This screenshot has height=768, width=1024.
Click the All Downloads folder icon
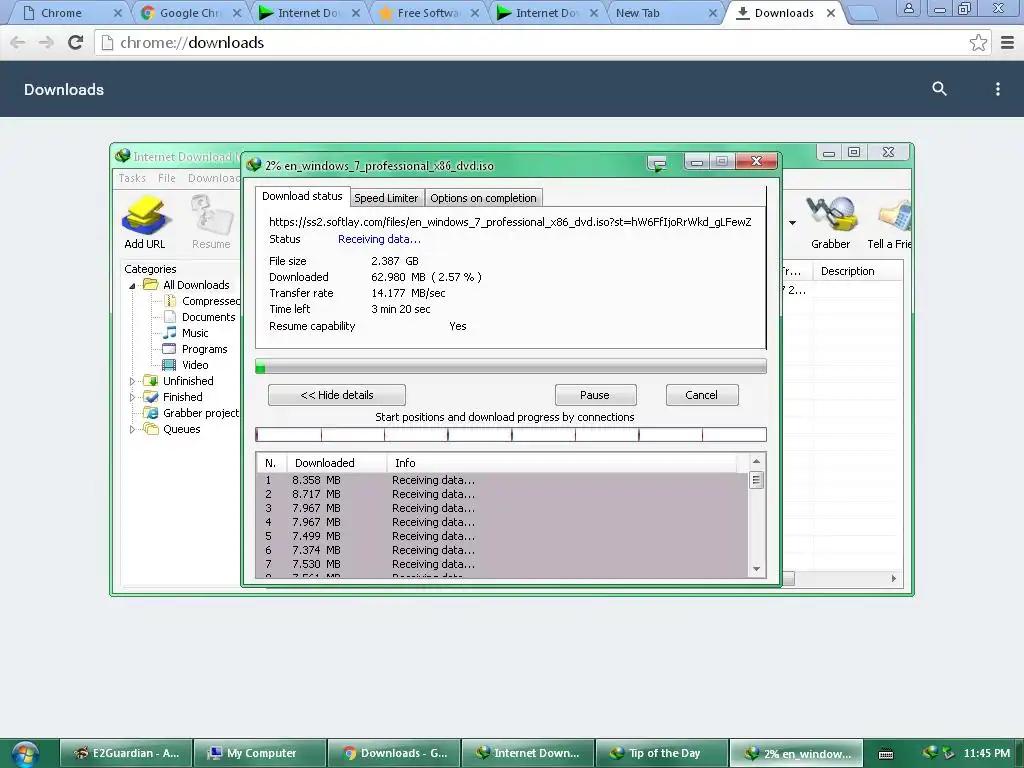[x=151, y=285]
